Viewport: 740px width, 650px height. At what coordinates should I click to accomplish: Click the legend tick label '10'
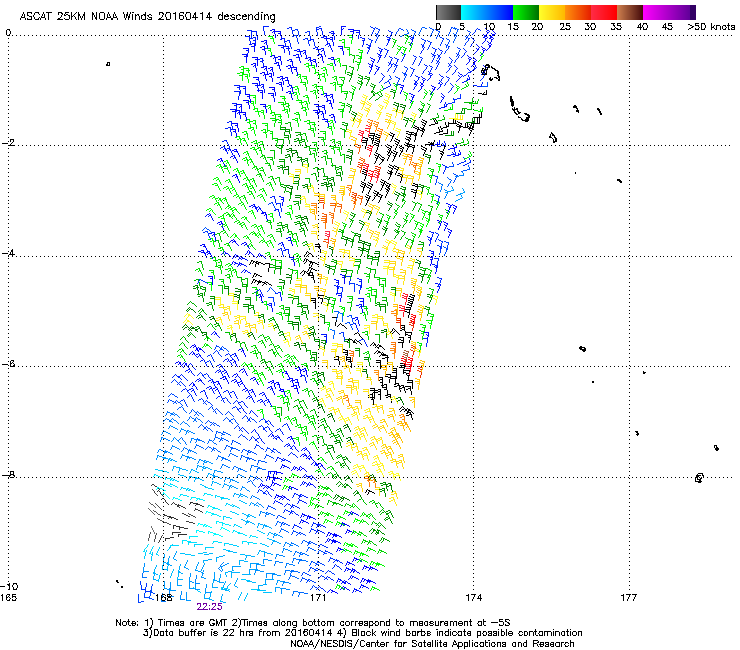[489, 27]
